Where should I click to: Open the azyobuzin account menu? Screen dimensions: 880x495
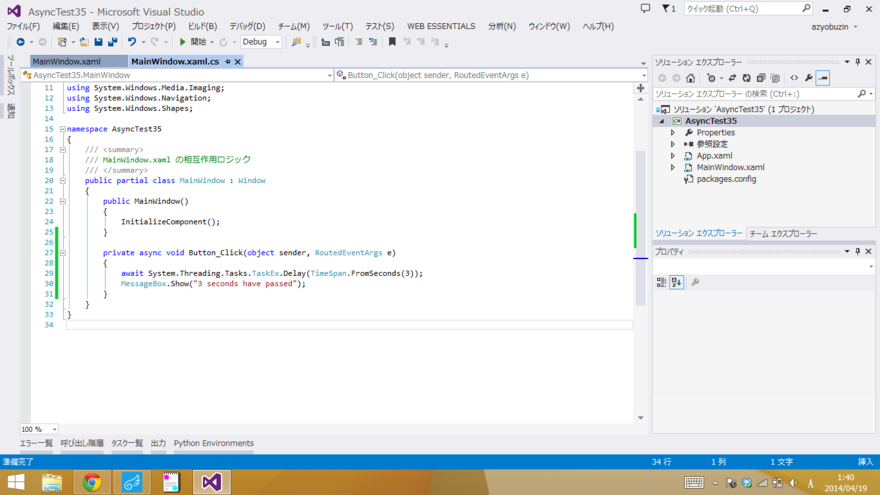[834, 26]
